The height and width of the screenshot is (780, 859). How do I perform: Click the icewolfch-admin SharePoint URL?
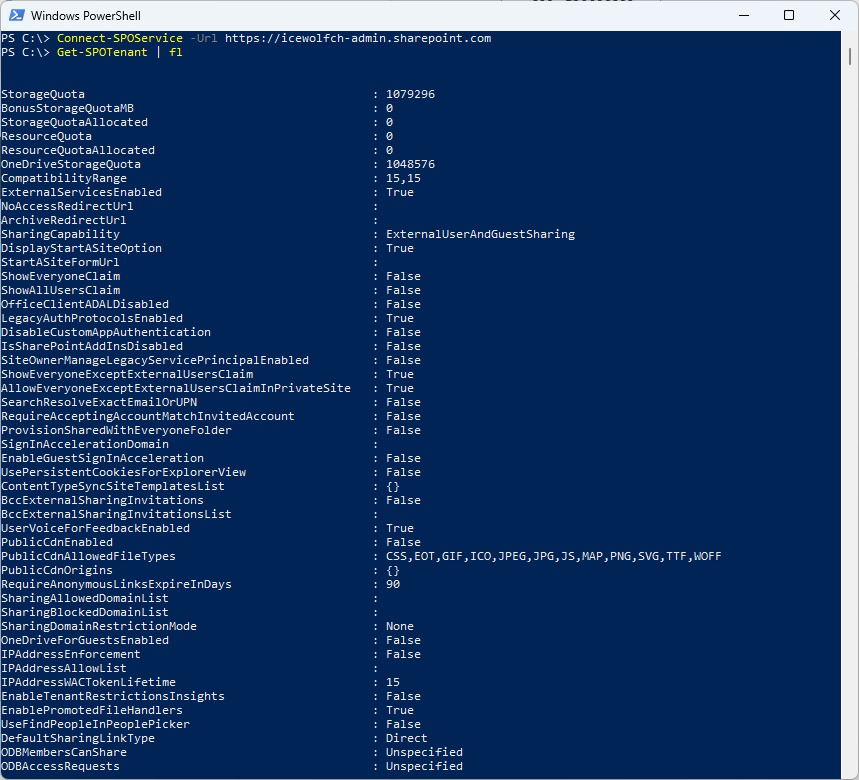[358, 38]
